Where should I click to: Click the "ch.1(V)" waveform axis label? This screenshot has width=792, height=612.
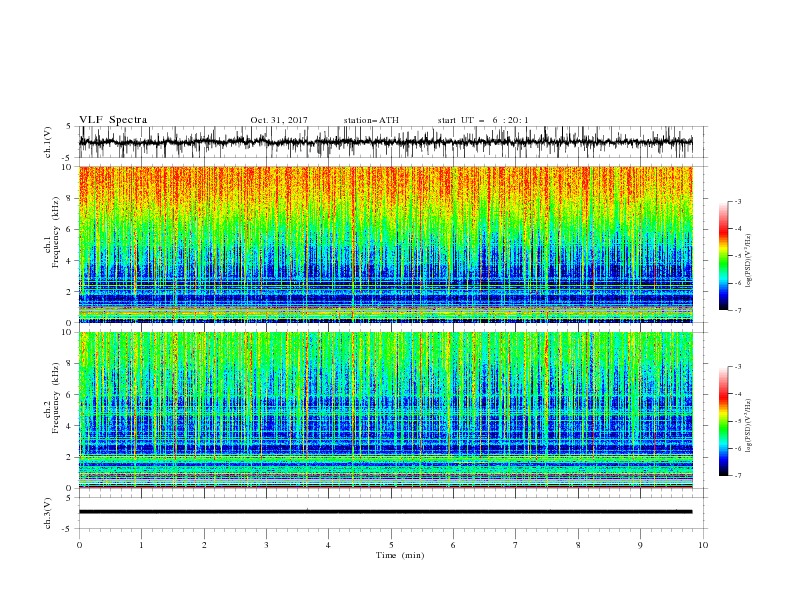click(48, 142)
